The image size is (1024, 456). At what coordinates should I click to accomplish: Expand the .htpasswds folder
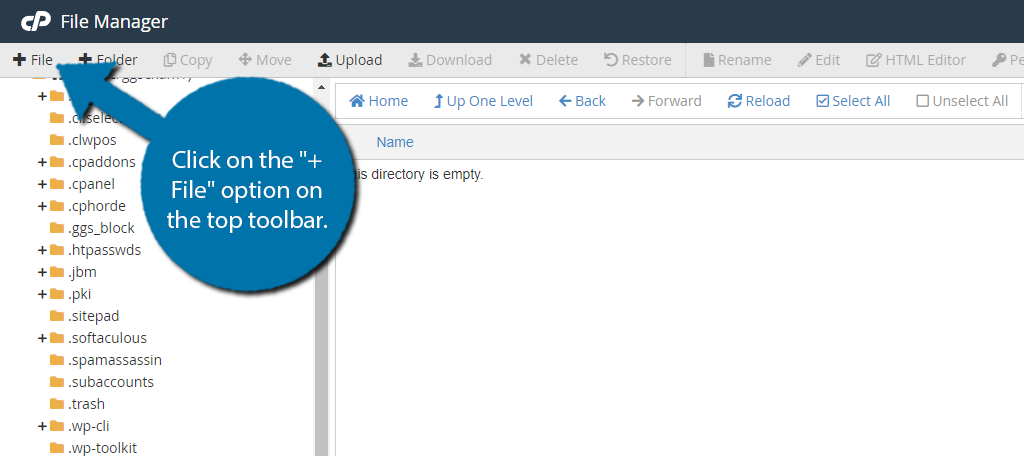[x=42, y=250]
